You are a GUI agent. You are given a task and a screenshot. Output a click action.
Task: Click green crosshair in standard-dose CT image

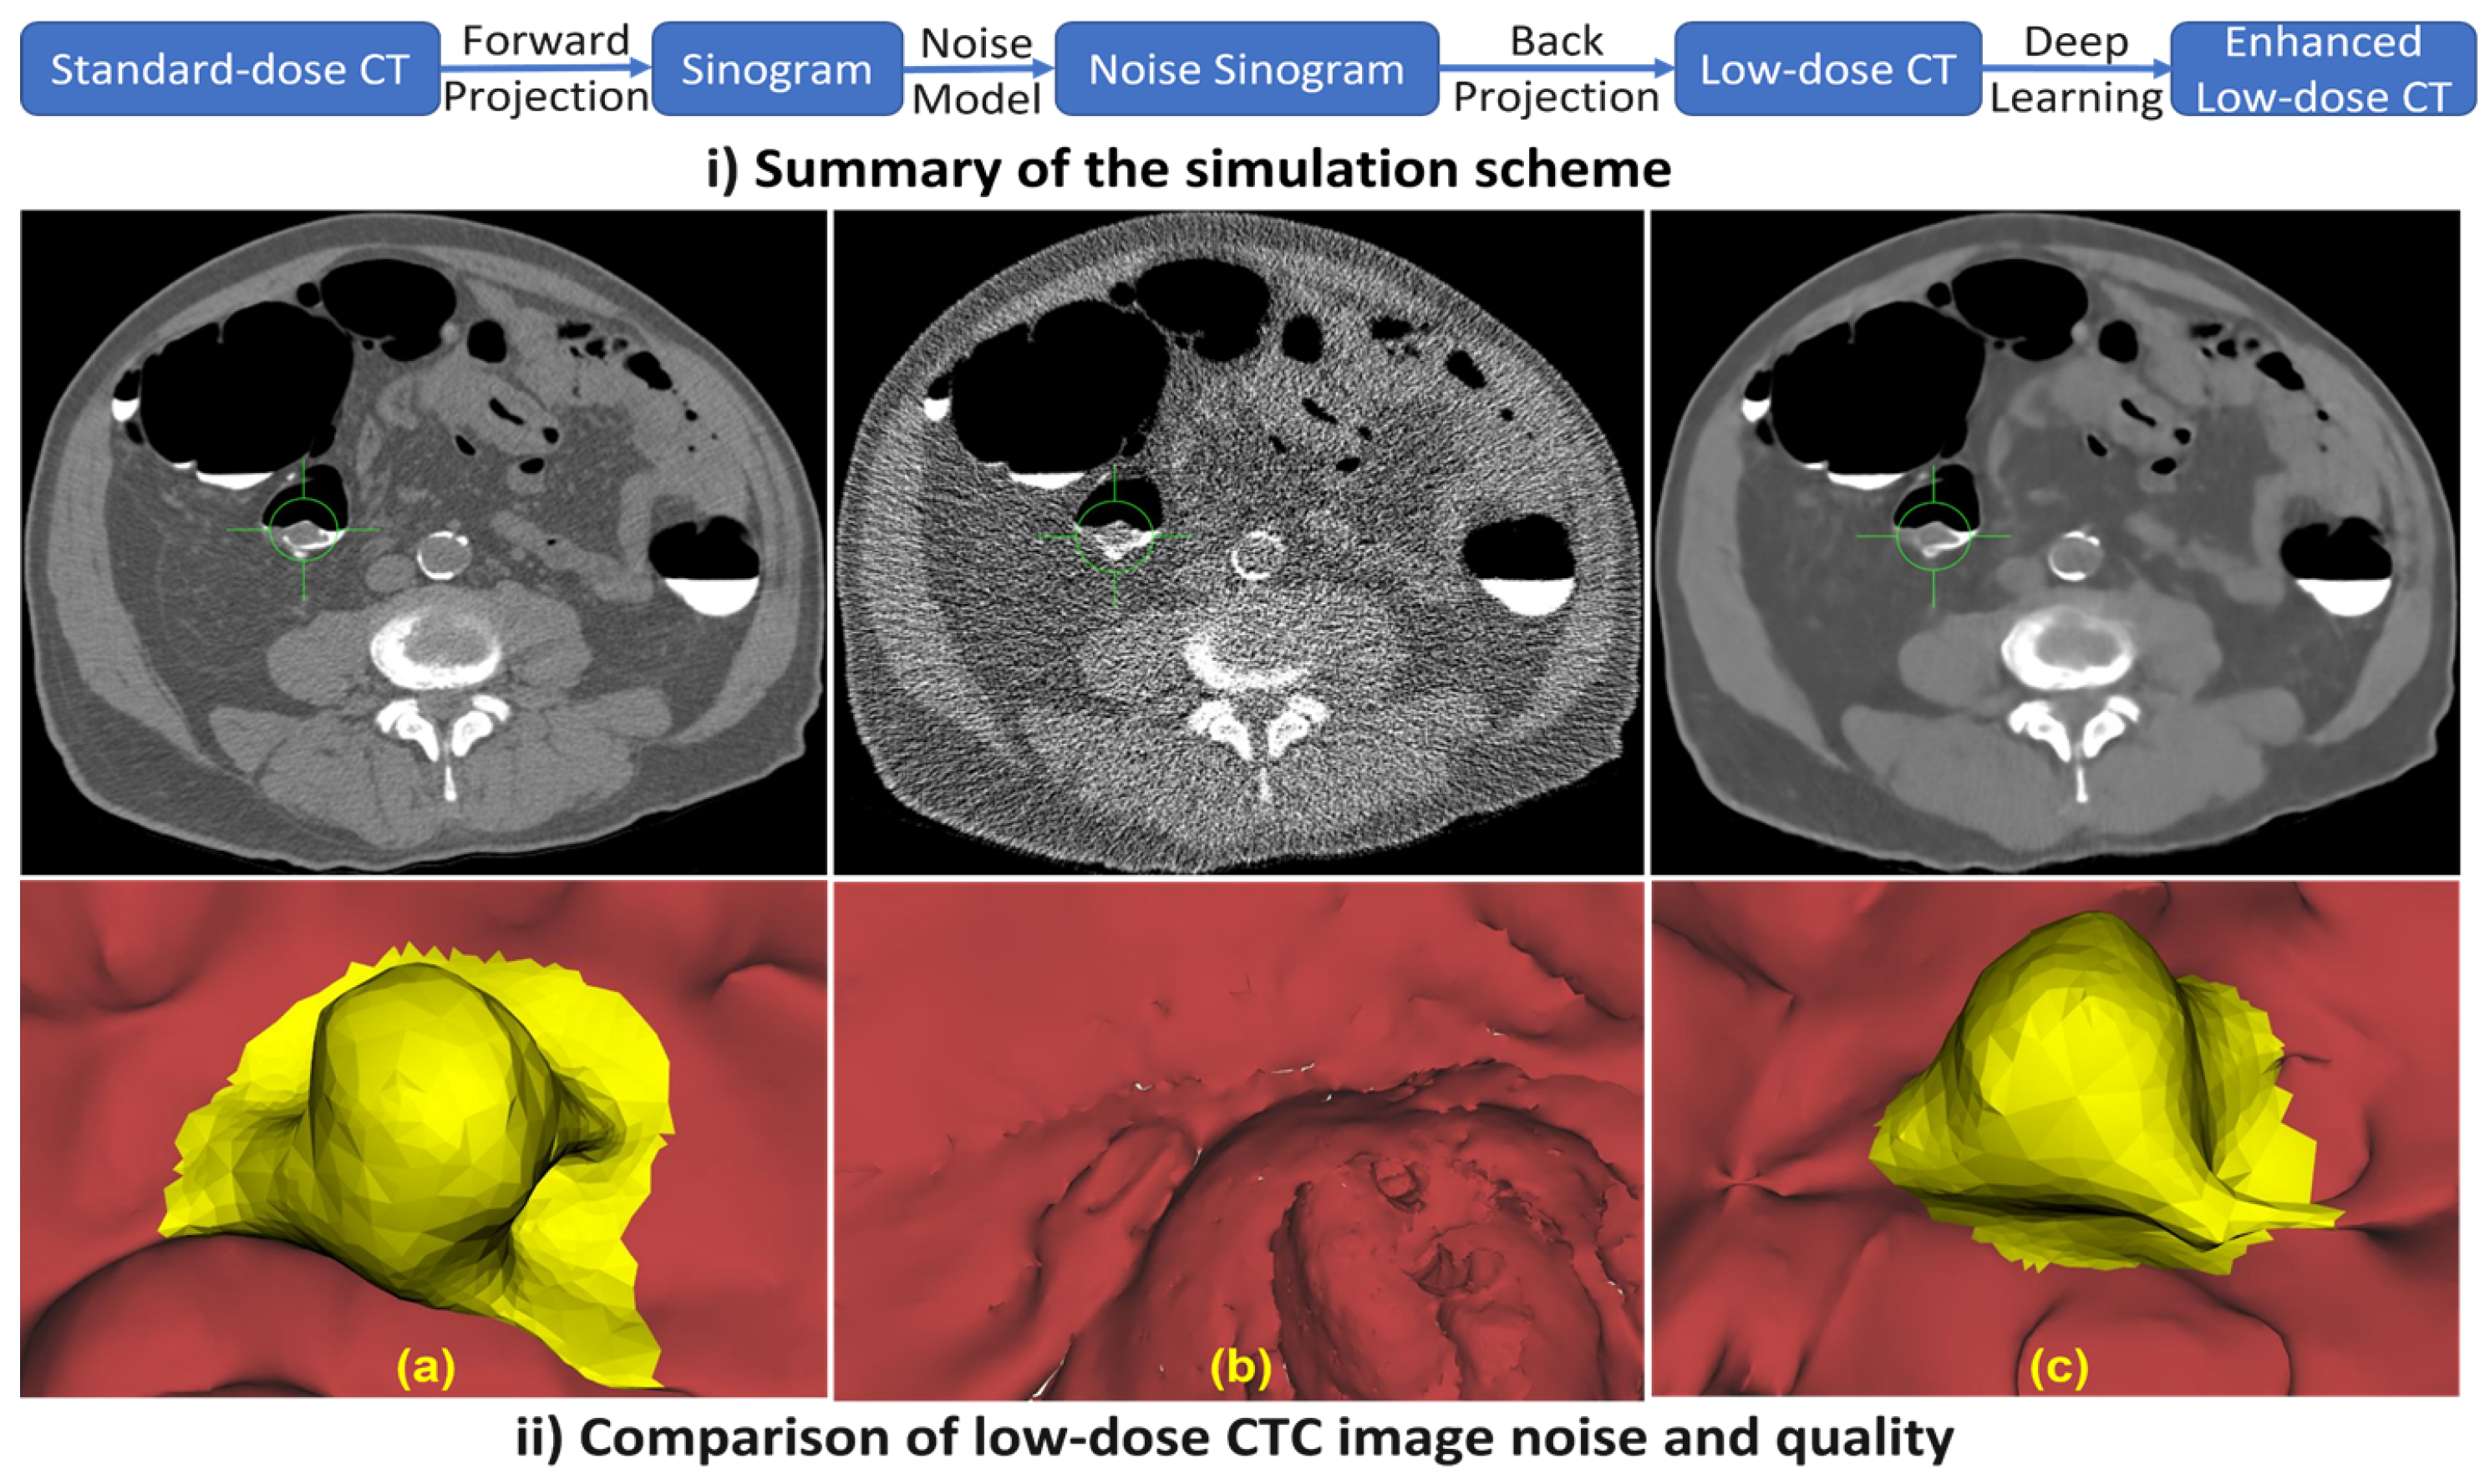[x=304, y=529]
